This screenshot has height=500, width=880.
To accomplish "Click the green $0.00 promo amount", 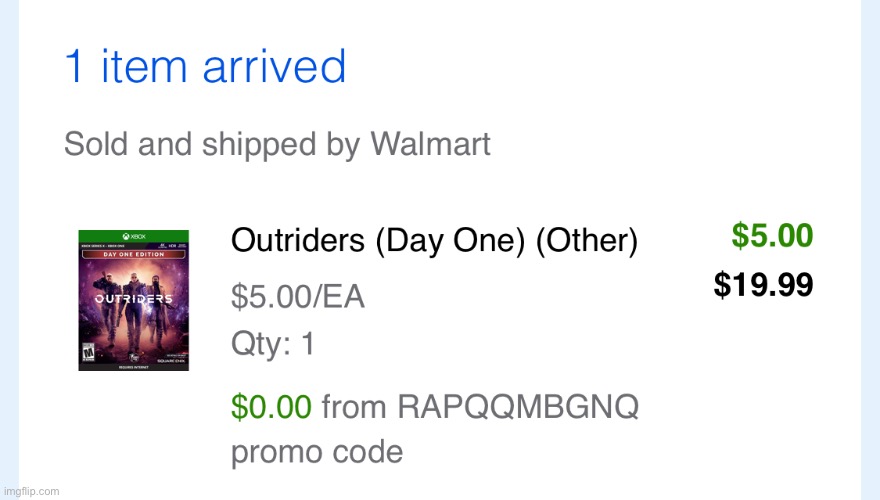I will tap(271, 406).
